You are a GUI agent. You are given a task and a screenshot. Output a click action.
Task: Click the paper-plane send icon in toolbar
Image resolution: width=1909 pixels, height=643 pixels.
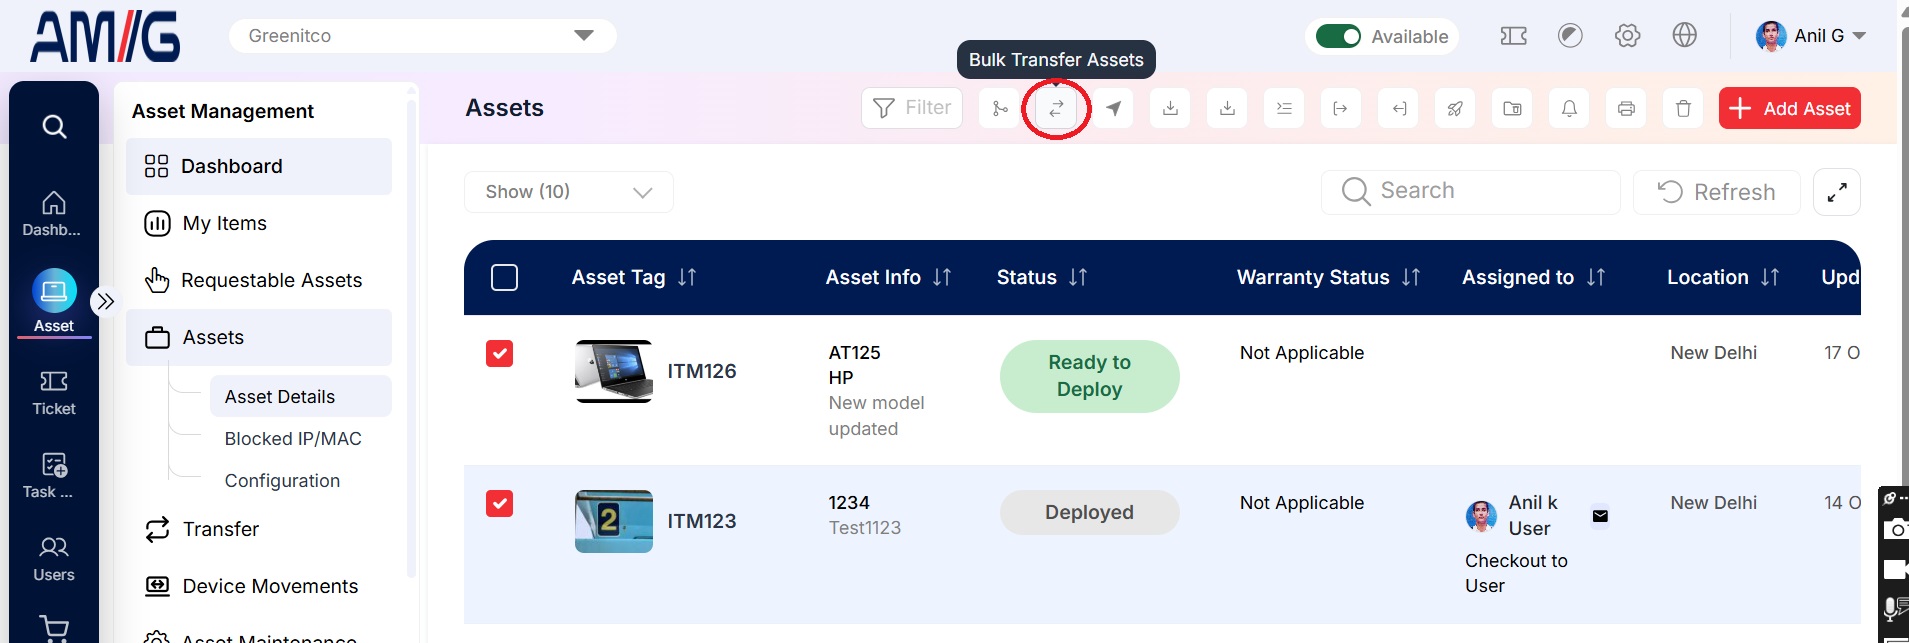1113,108
